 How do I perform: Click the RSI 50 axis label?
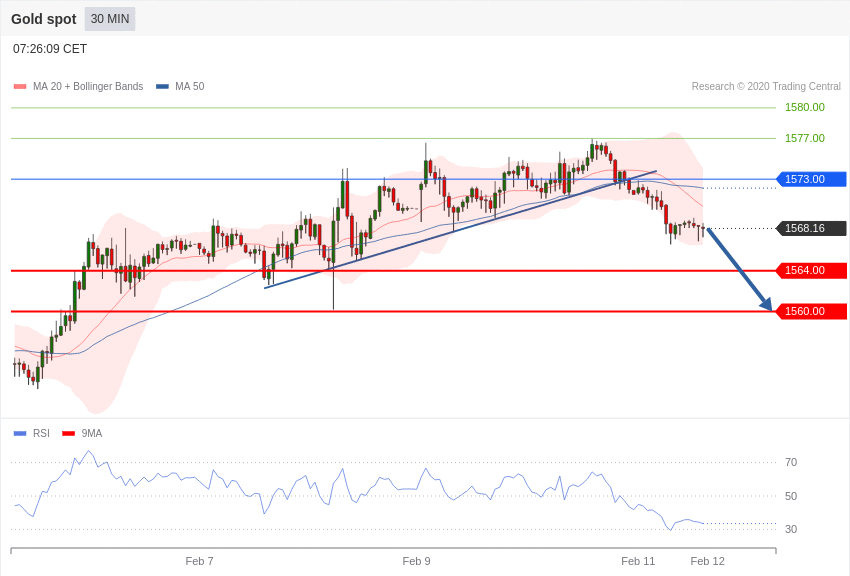791,496
